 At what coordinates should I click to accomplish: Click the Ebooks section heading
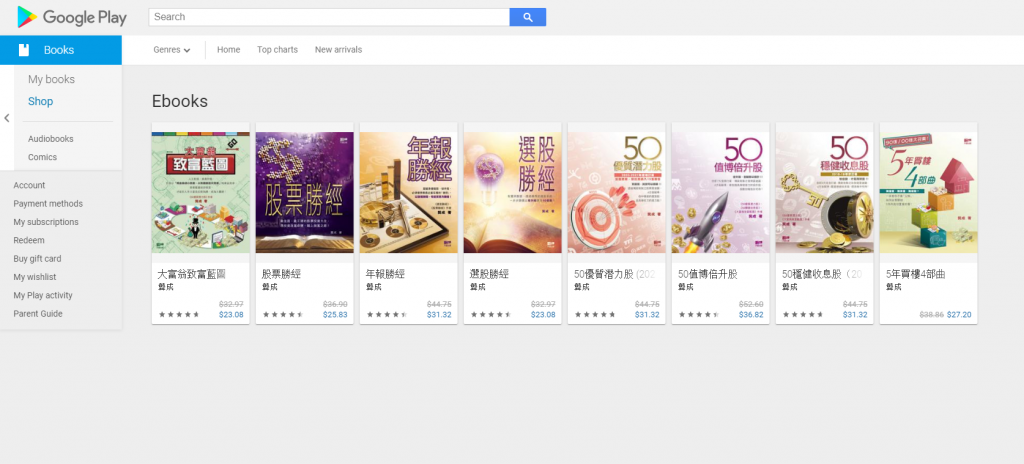(180, 101)
